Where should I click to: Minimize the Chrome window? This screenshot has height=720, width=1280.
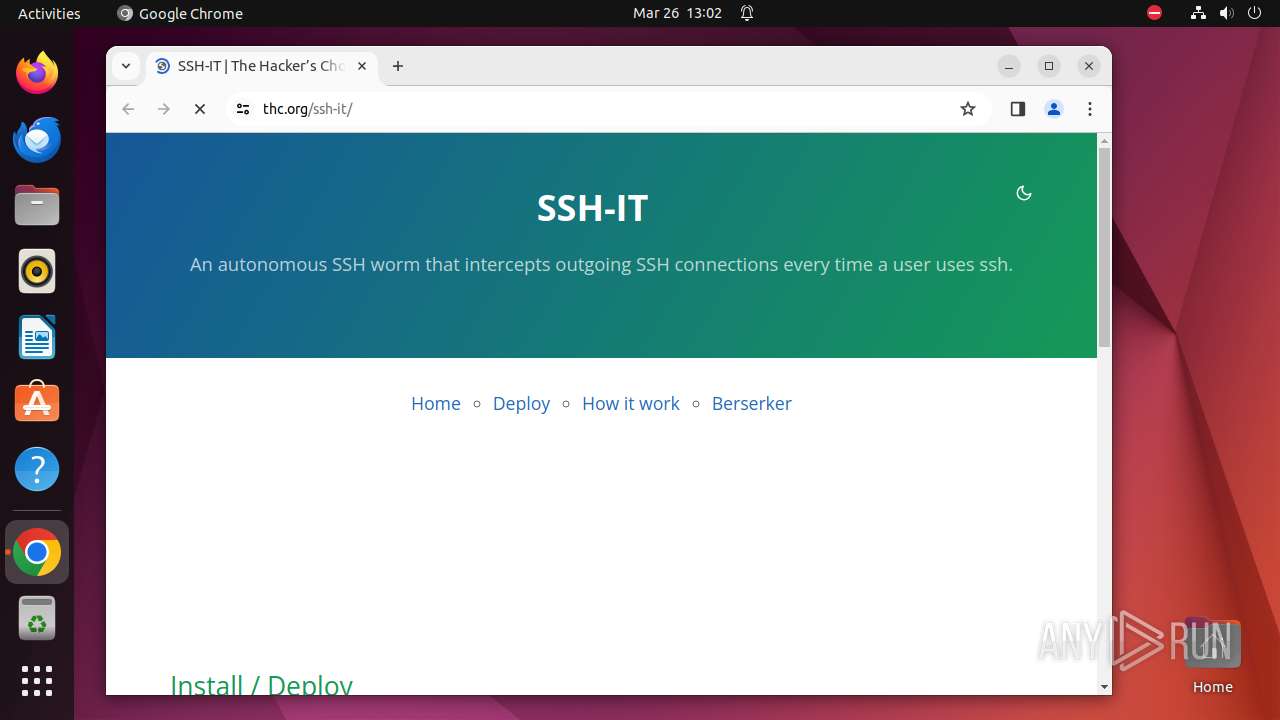[x=1009, y=66]
